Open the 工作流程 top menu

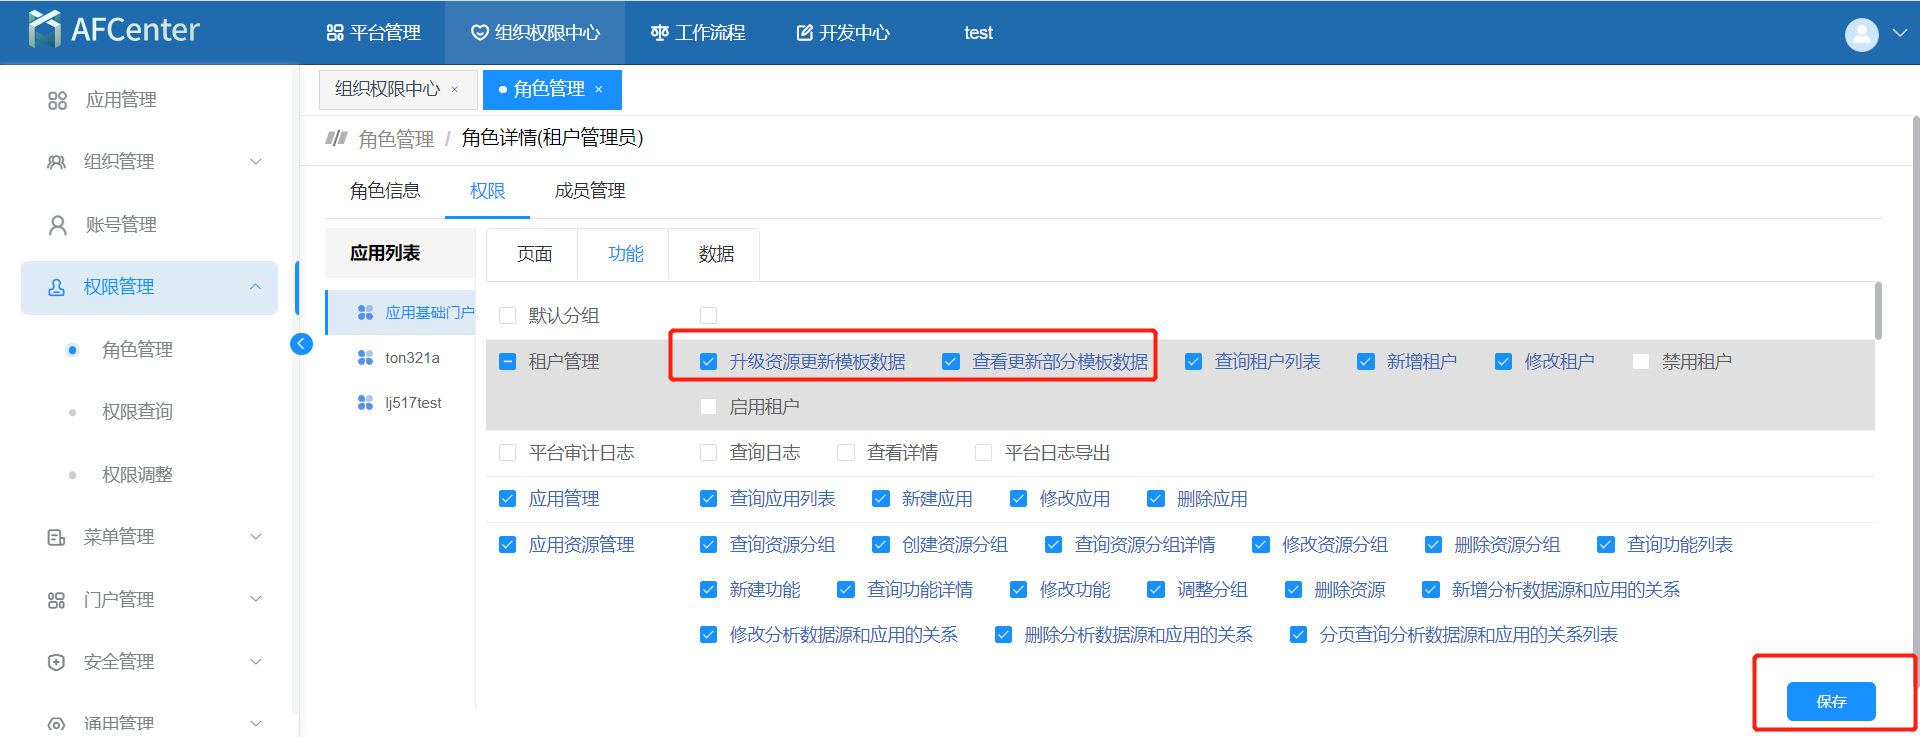click(698, 33)
